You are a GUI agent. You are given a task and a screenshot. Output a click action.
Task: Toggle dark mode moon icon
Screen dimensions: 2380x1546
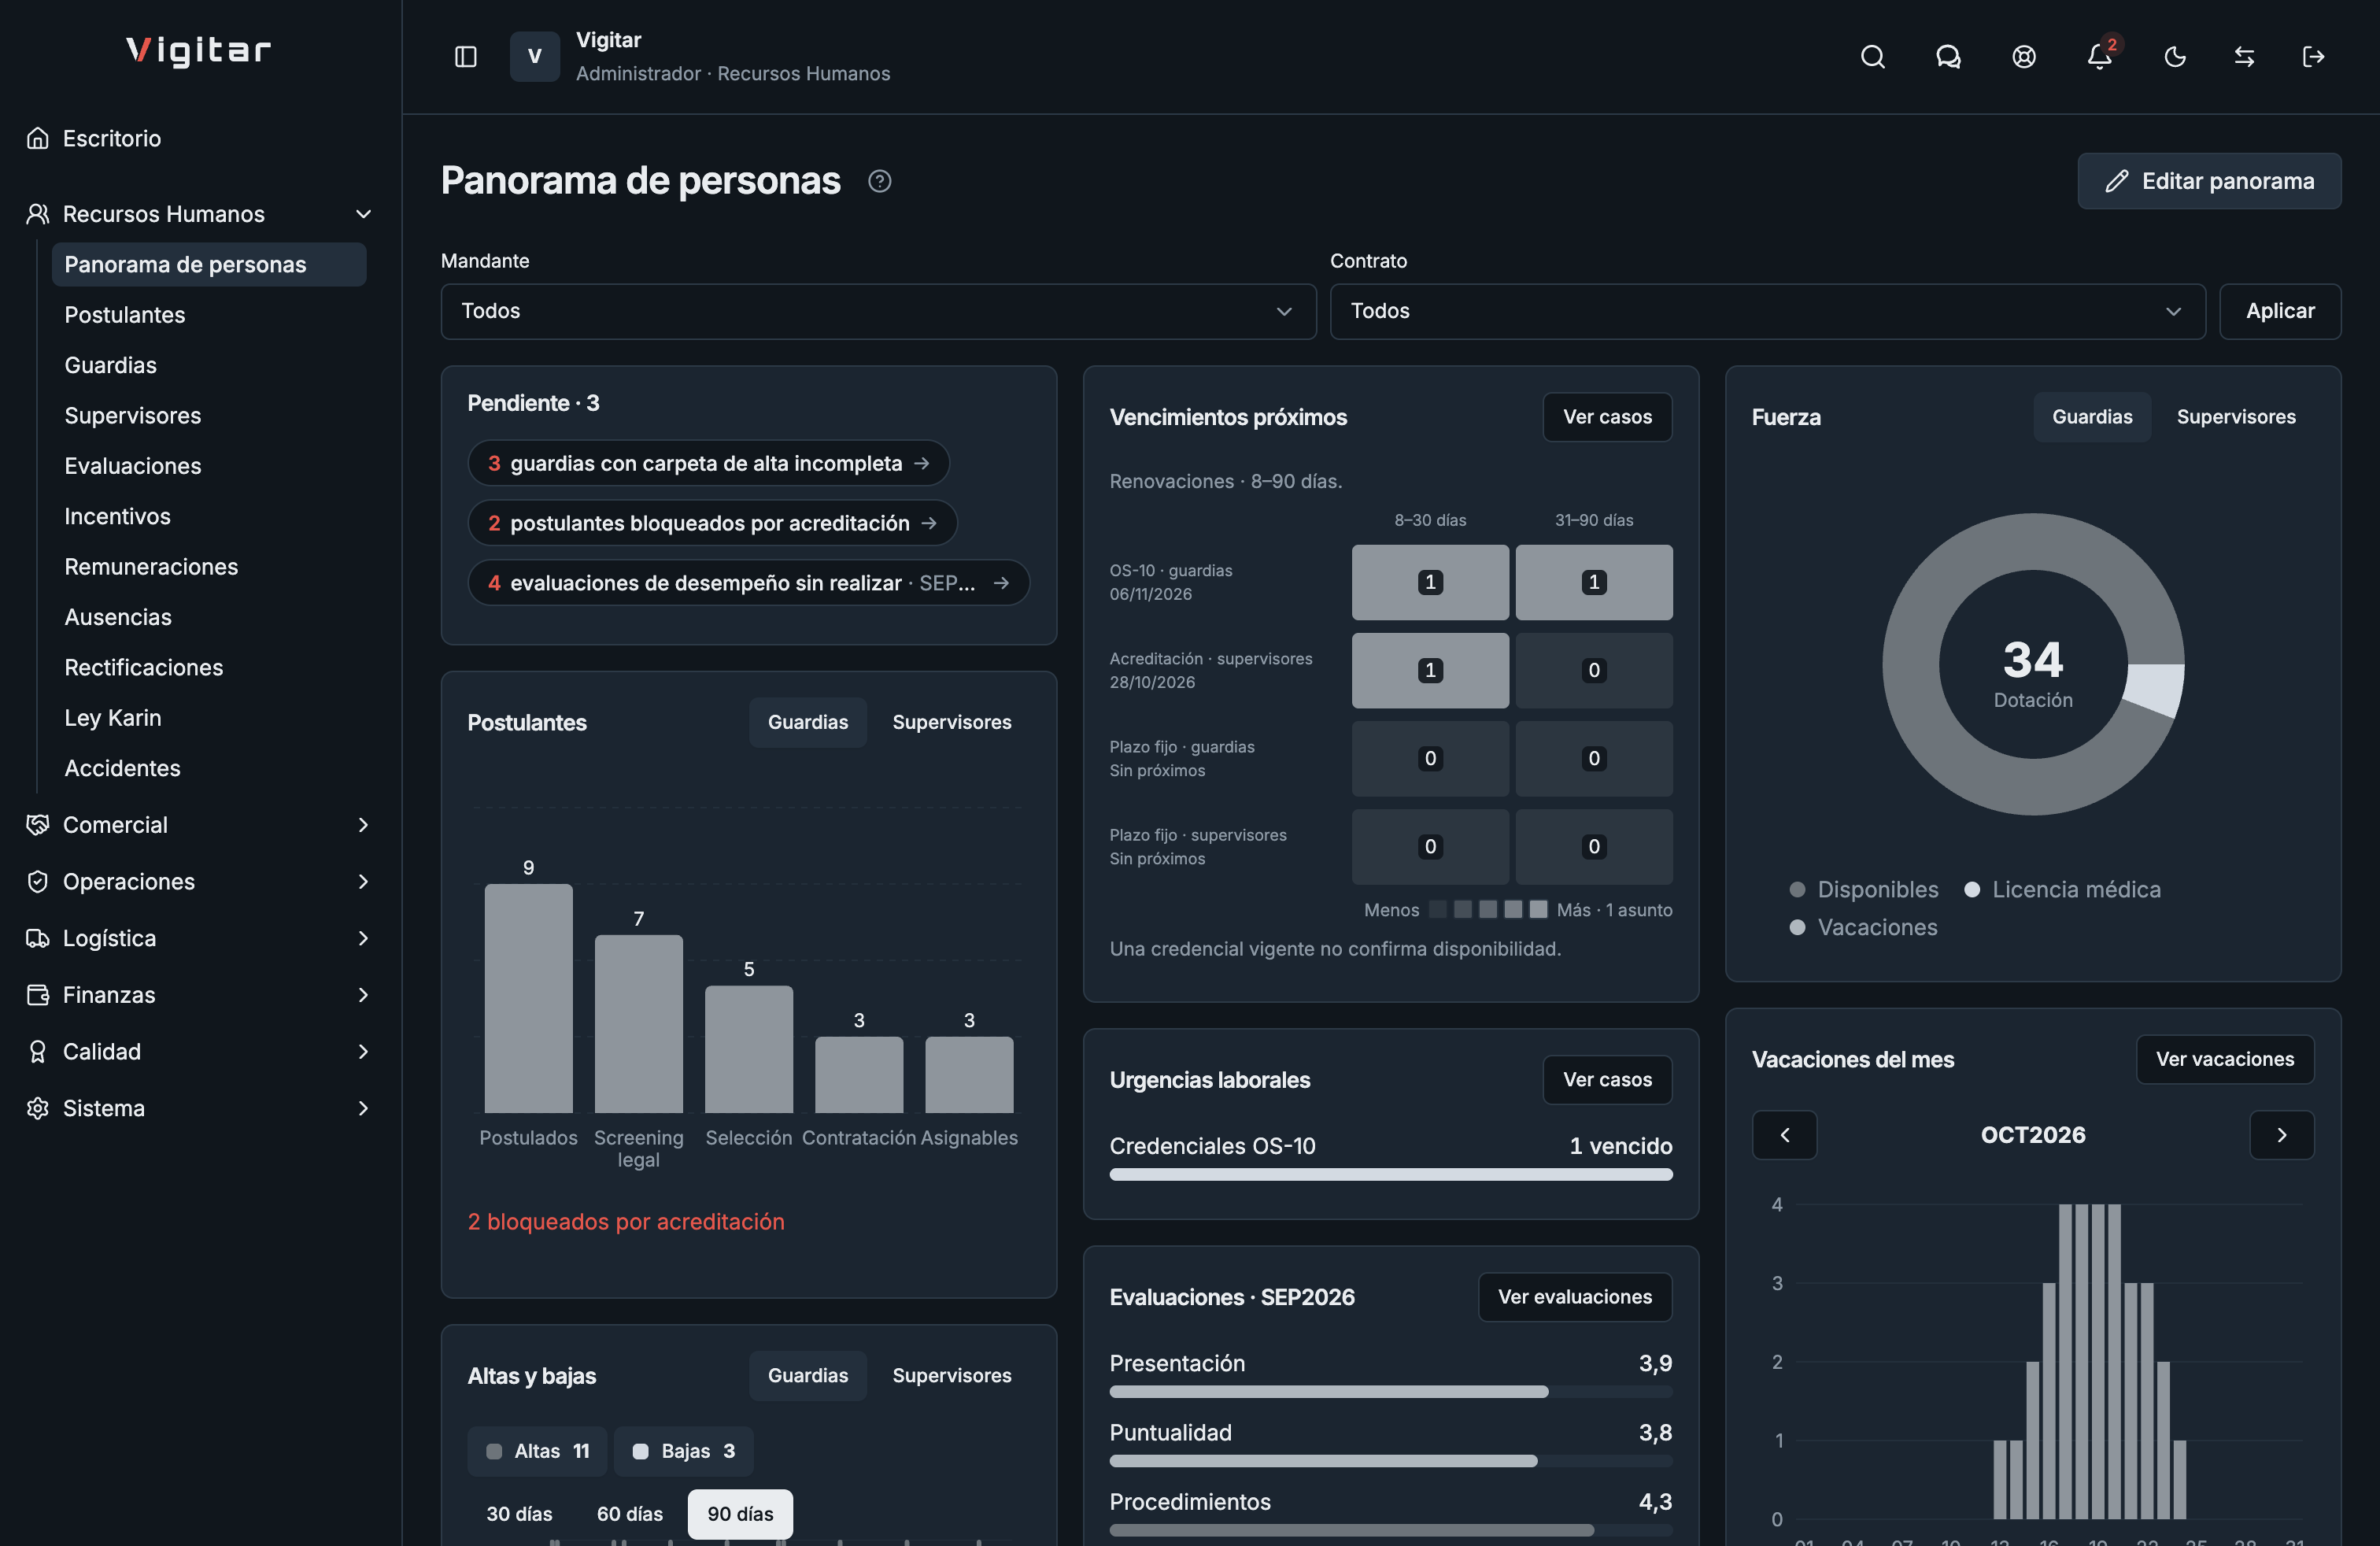click(x=2174, y=57)
